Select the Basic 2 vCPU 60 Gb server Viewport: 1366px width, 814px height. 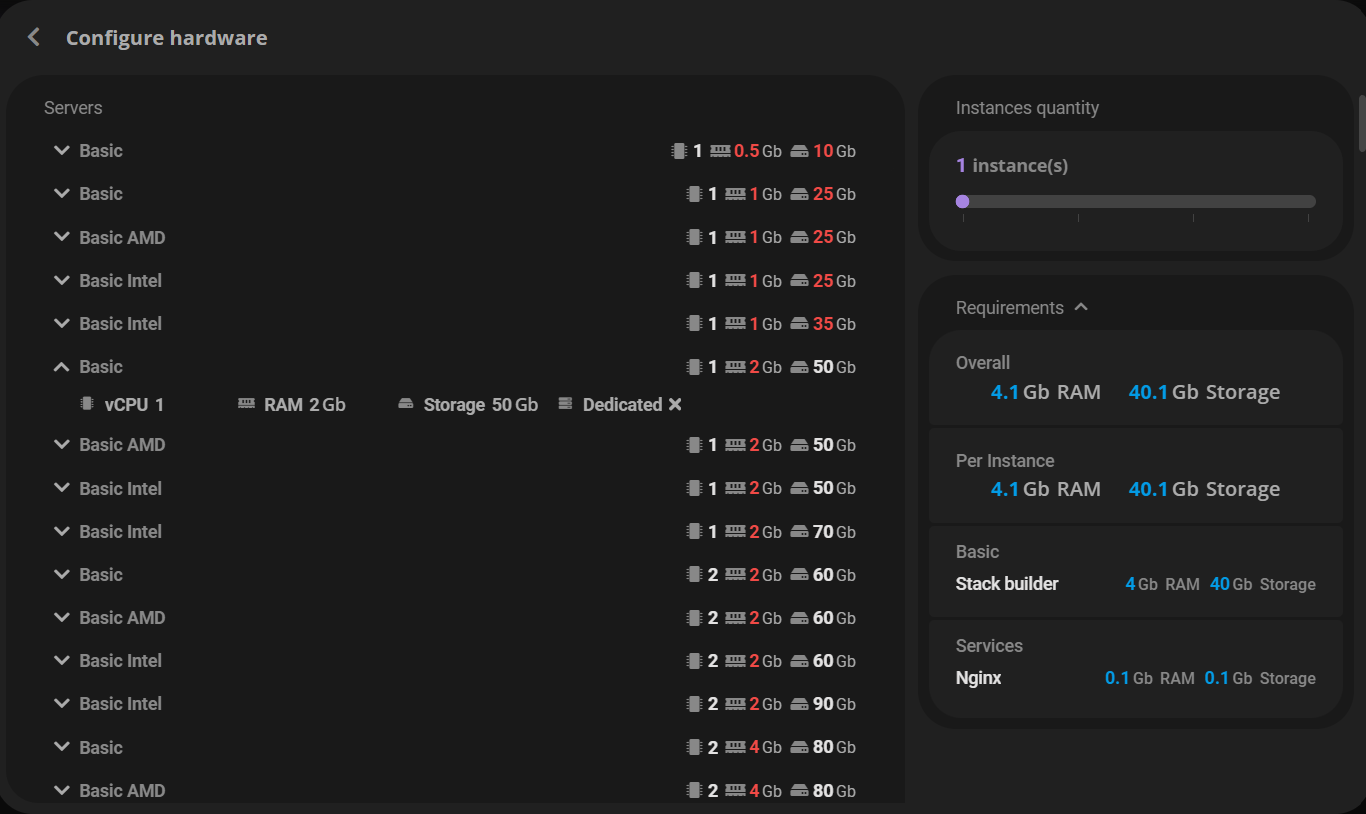[101, 575]
